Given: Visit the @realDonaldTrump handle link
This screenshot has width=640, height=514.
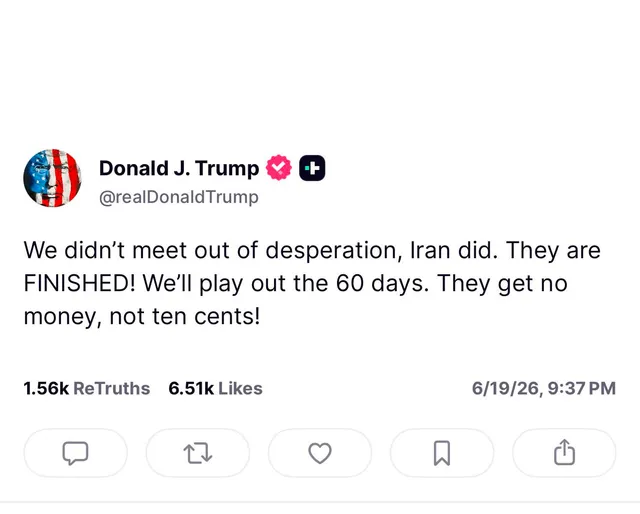Looking at the screenshot, I should (x=179, y=197).
